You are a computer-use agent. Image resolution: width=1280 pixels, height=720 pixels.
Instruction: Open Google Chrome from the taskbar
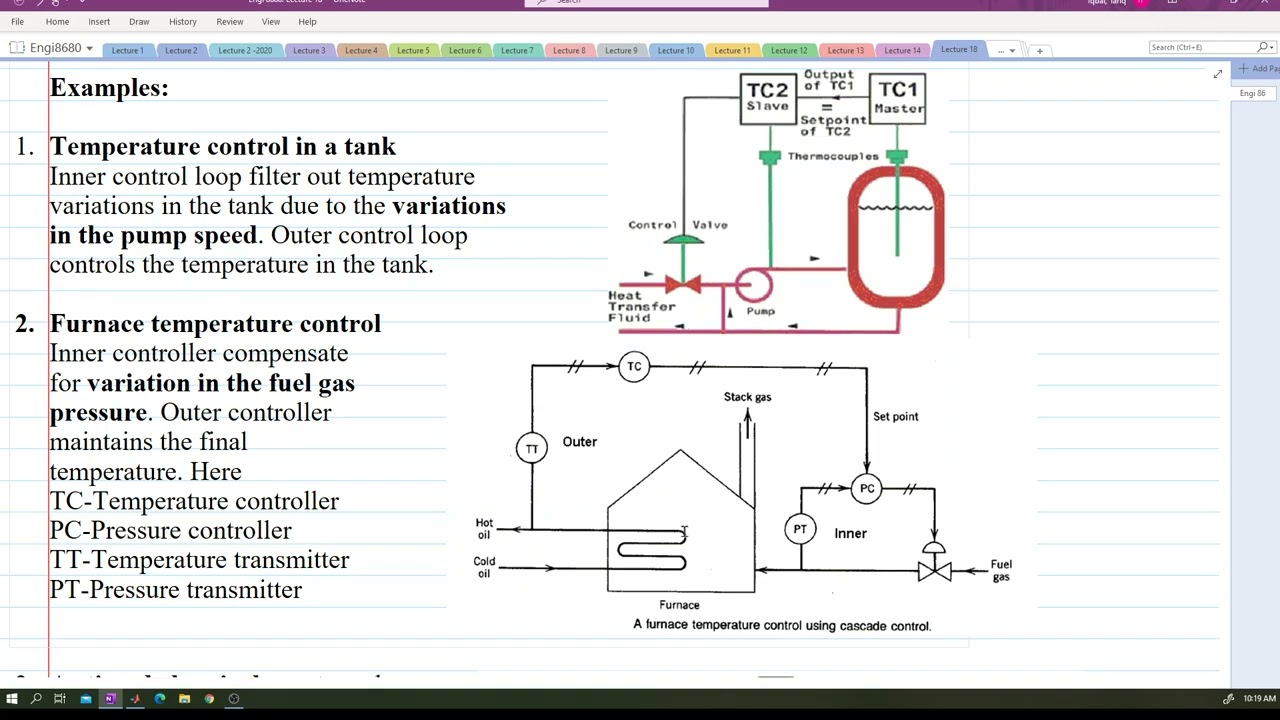tap(209, 699)
